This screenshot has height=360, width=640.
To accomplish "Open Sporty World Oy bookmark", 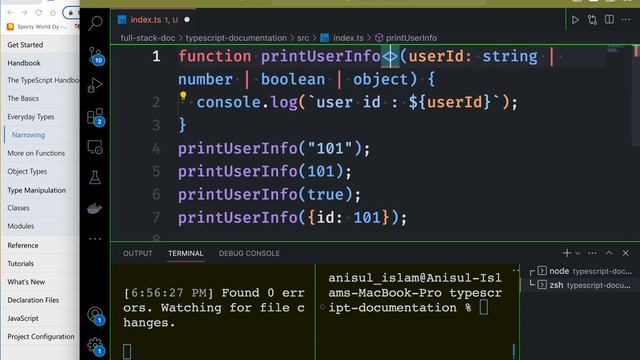I will tap(37, 27).
